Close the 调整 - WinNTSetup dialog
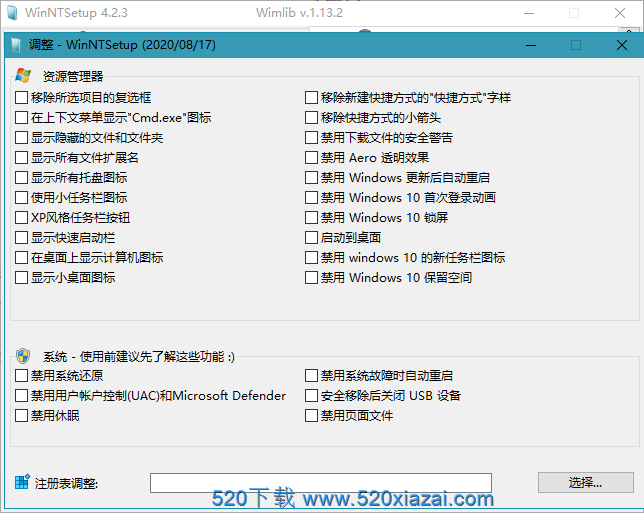 pyautogui.click(x=622, y=45)
